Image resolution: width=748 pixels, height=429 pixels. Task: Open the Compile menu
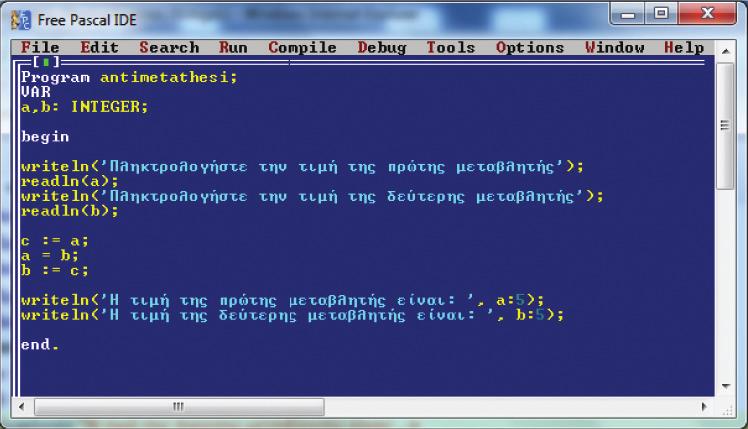302,48
